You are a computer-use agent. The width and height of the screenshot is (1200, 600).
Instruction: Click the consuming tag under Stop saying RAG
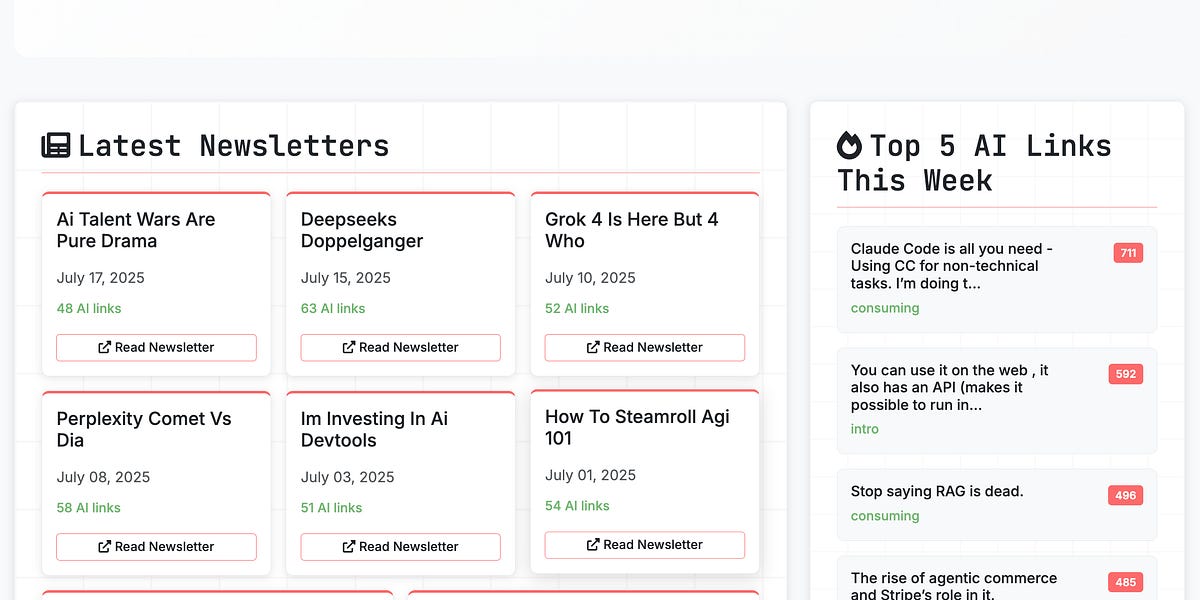point(885,516)
